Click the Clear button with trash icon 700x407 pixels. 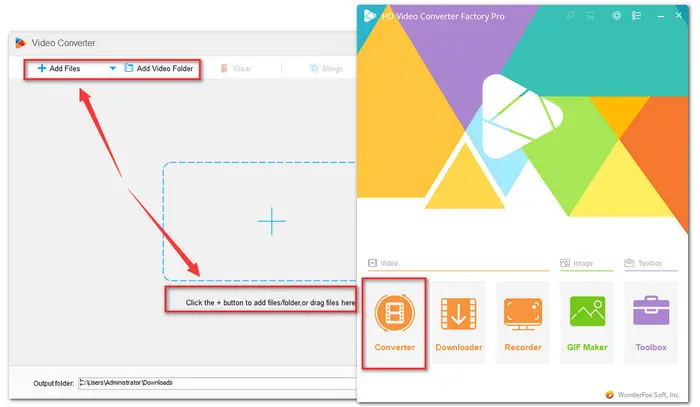[x=236, y=68]
